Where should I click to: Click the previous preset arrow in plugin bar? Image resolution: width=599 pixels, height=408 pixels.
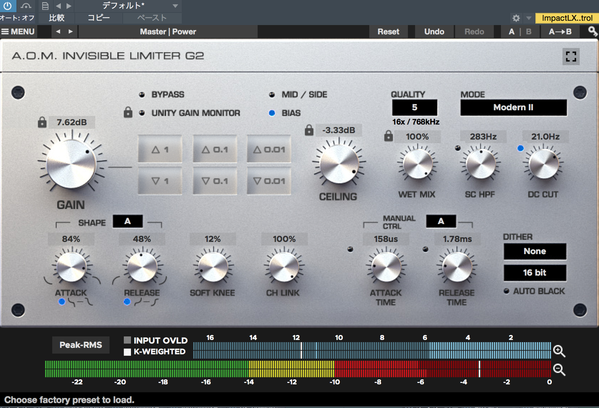click(58, 31)
